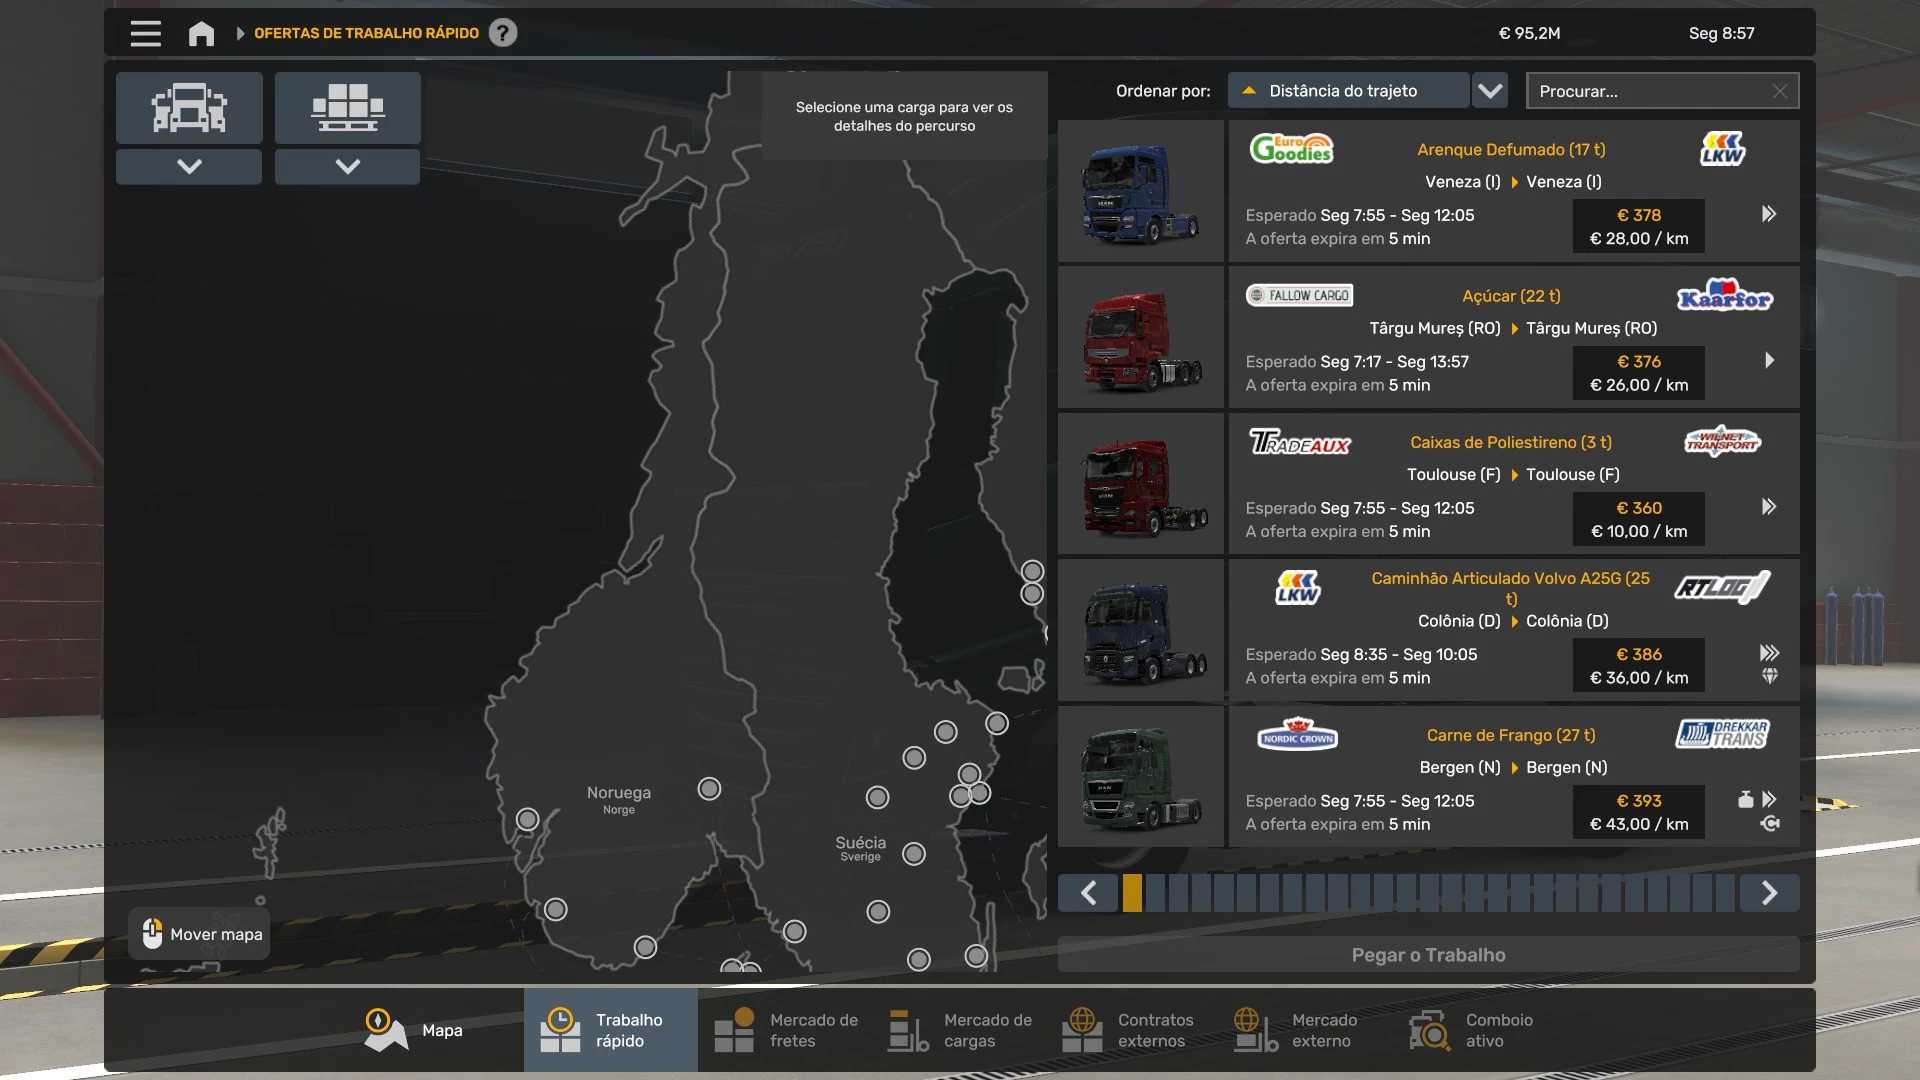This screenshot has height=1080, width=1920.
Task: Click the Pegar o Trabalho button
Action: coord(1428,955)
